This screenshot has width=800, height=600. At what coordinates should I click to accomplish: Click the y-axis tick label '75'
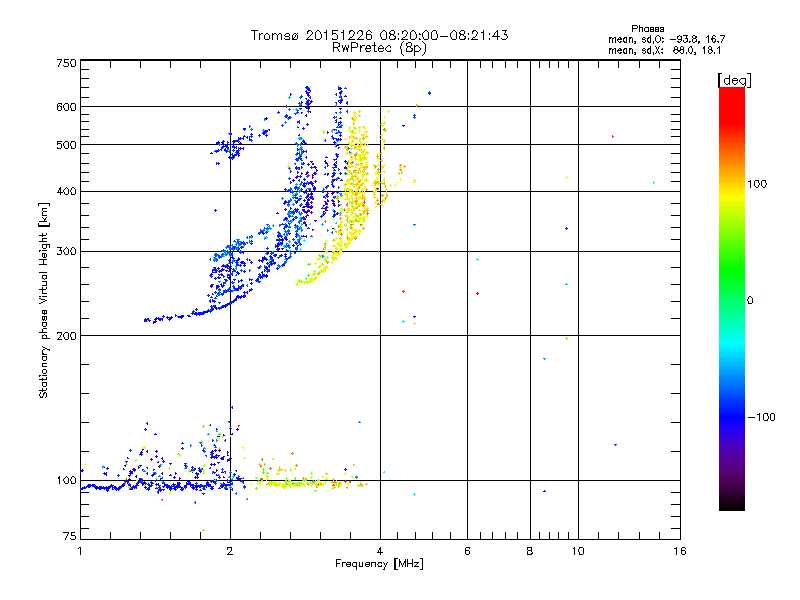[x=70, y=536]
